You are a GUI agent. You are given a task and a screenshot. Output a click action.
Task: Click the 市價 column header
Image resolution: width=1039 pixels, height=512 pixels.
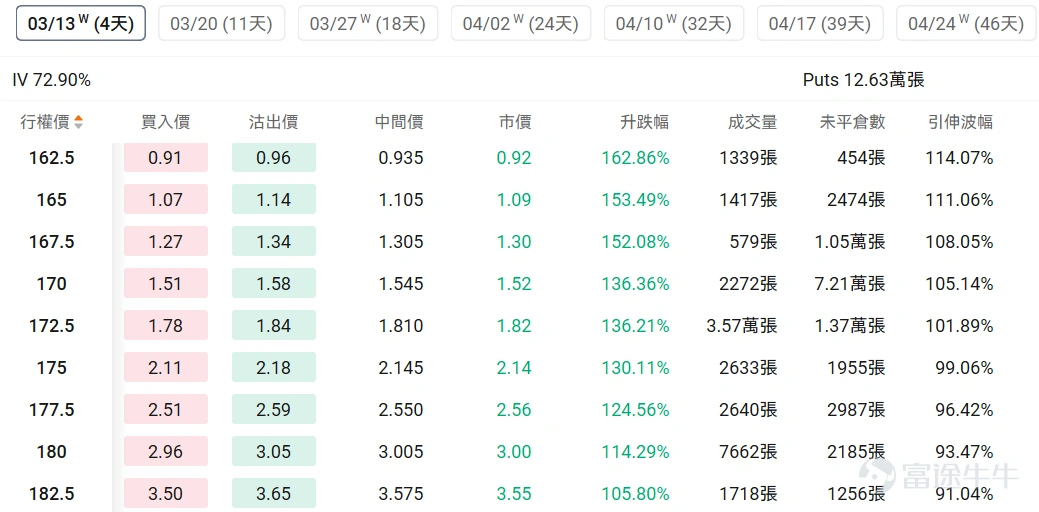point(515,122)
